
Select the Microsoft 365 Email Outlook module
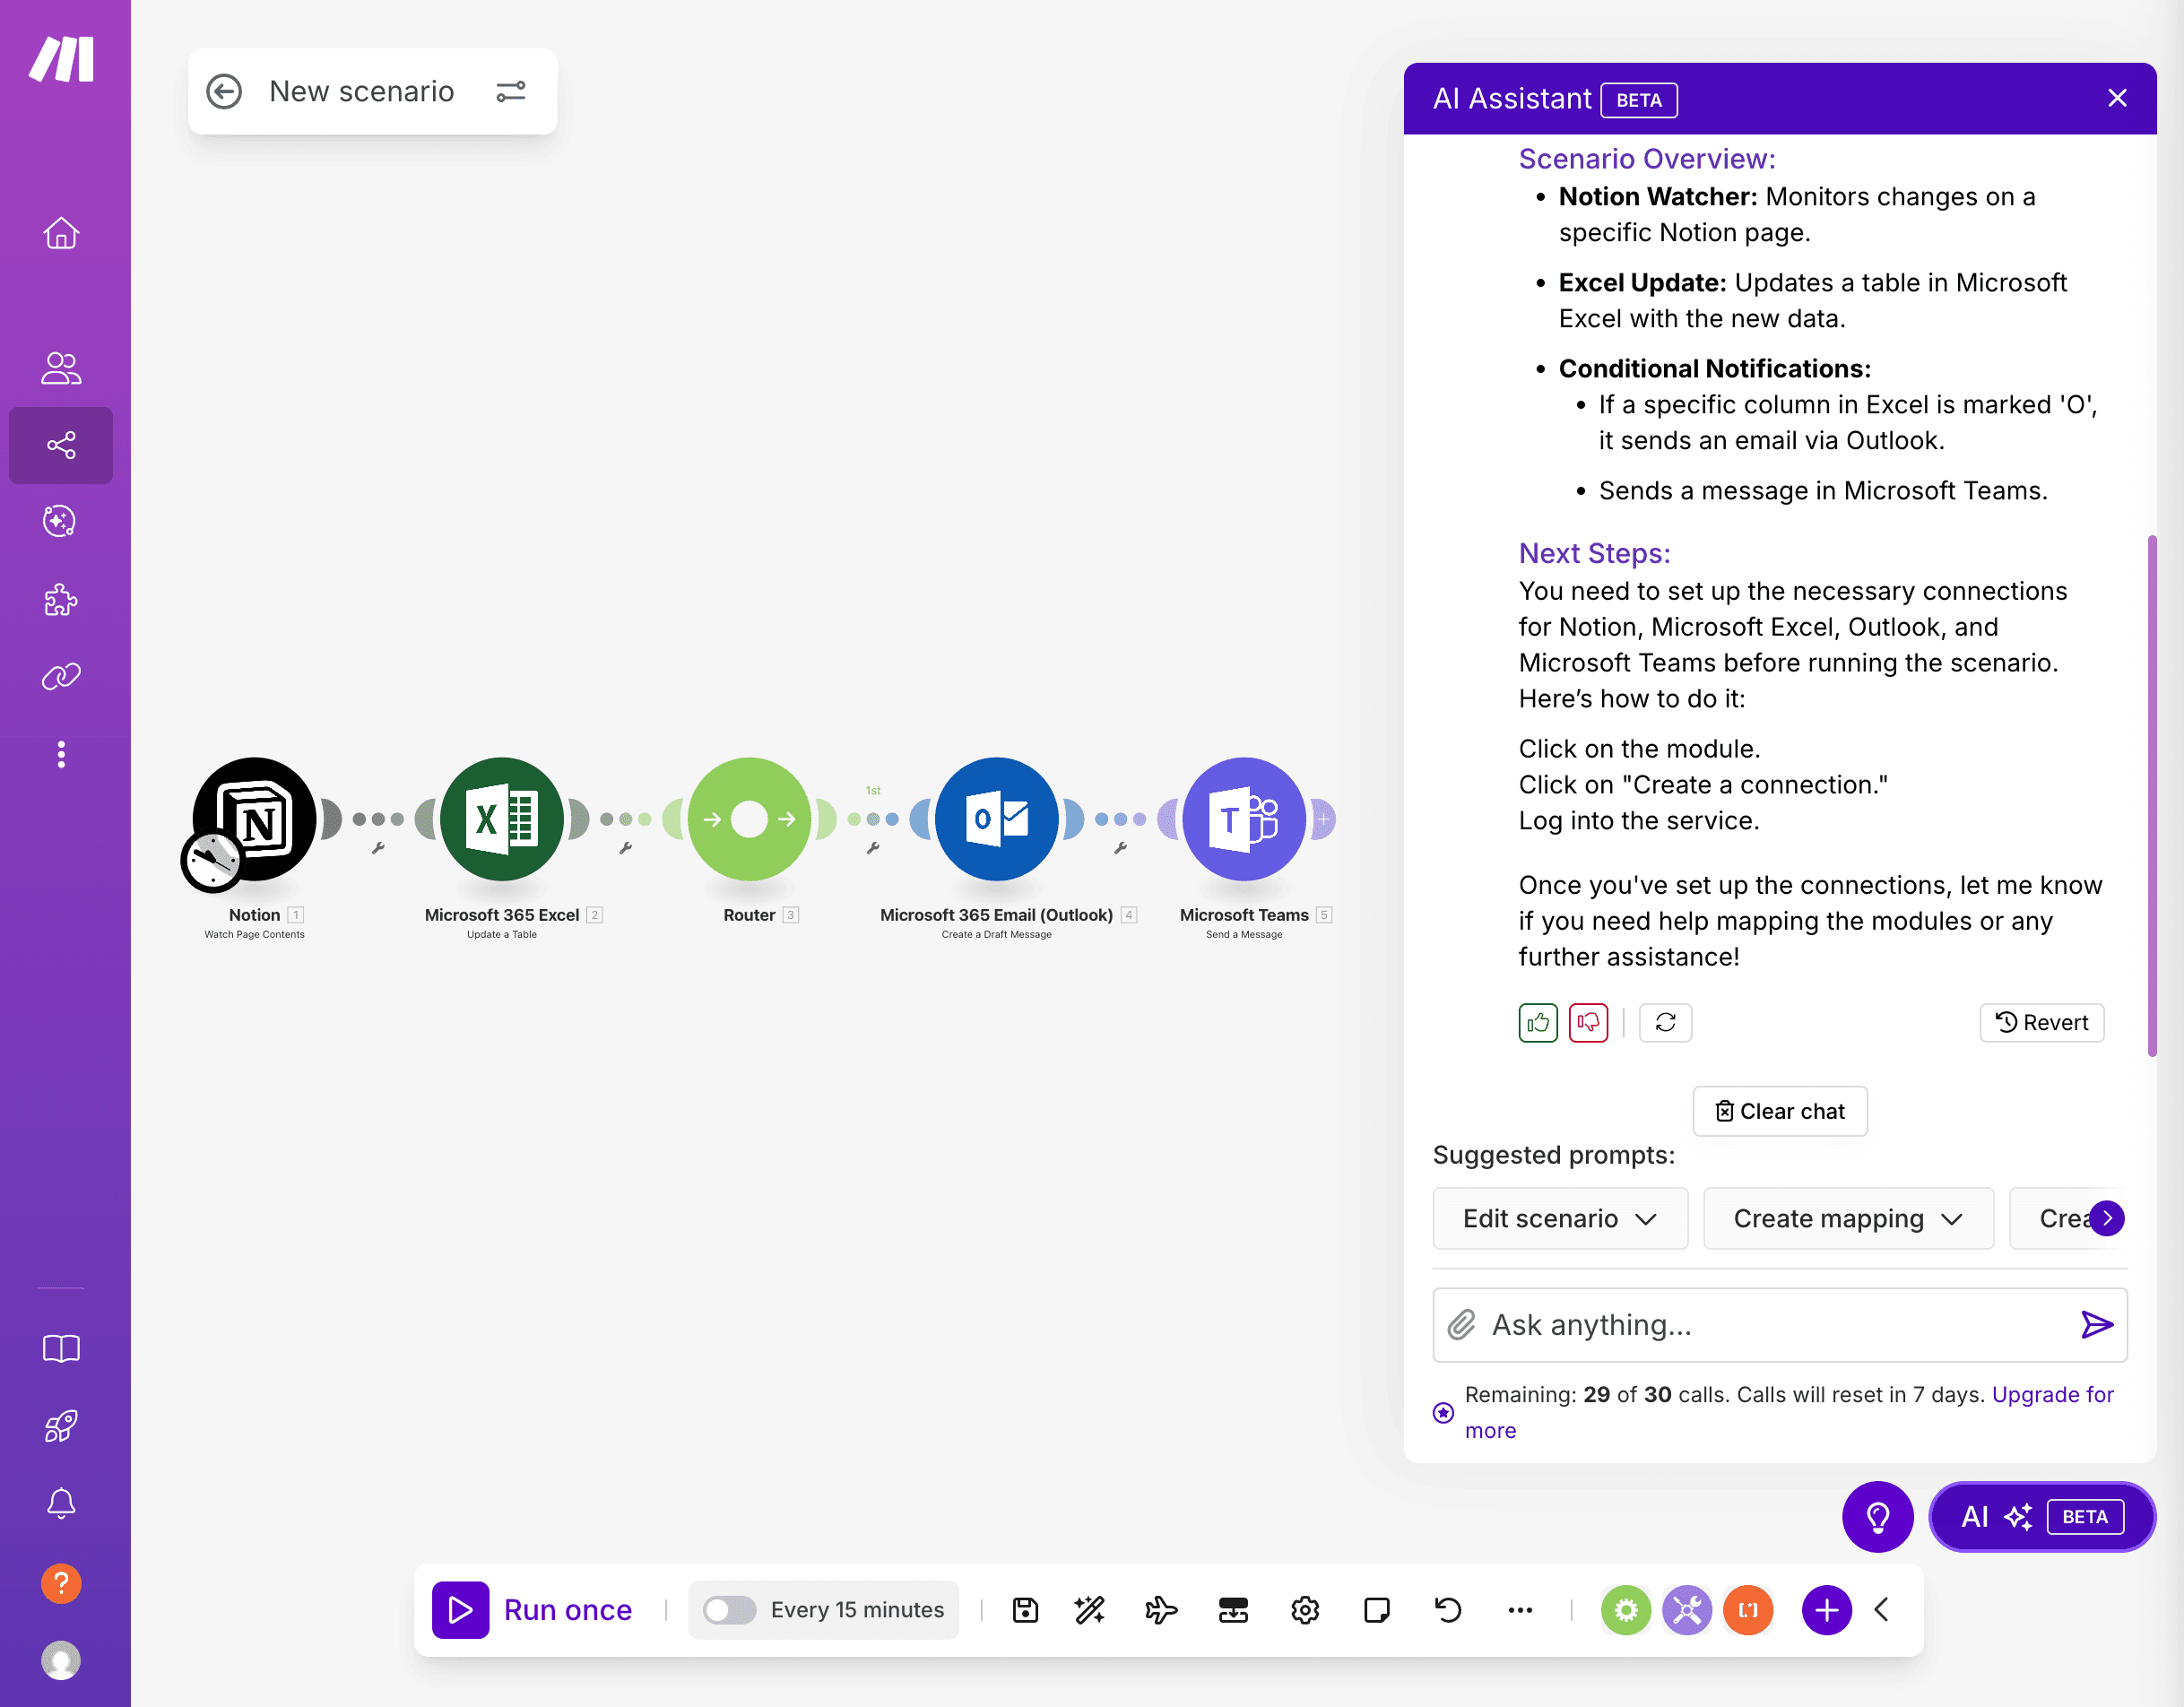click(x=997, y=819)
